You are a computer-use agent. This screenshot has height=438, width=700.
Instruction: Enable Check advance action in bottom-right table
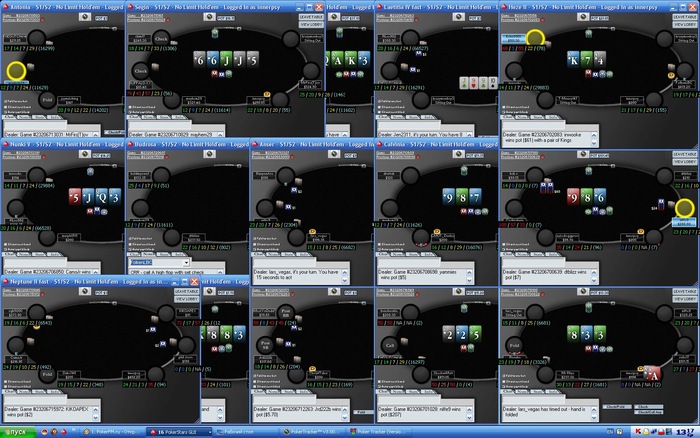point(648,407)
